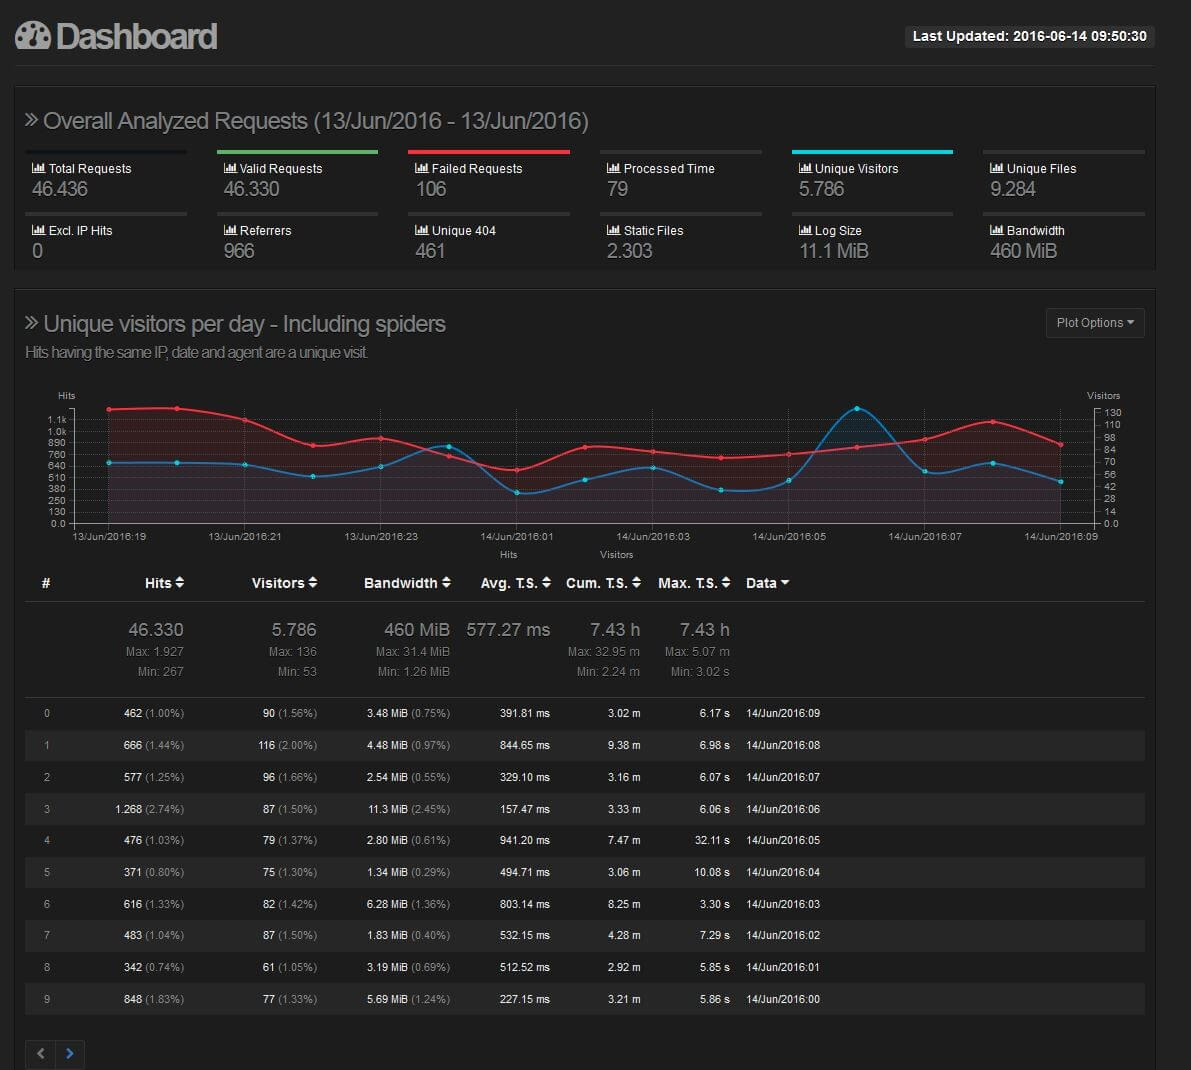Click the Unique 404 chart icon
This screenshot has width=1191, height=1070.
click(421, 231)
